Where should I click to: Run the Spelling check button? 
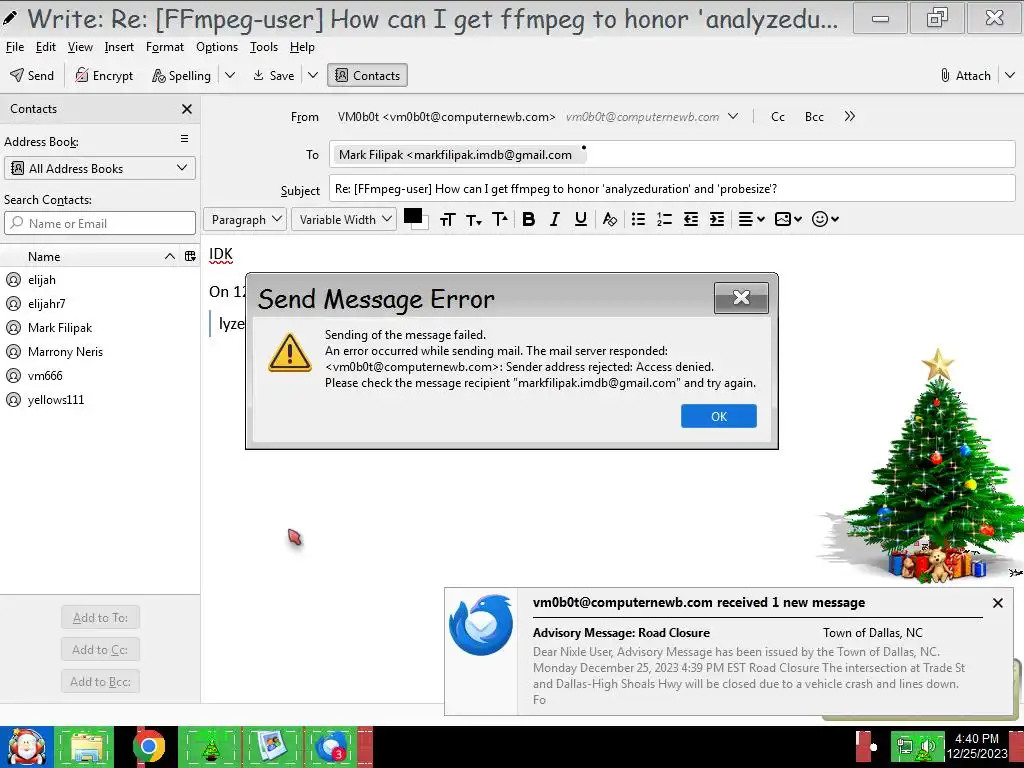(182, 76)
